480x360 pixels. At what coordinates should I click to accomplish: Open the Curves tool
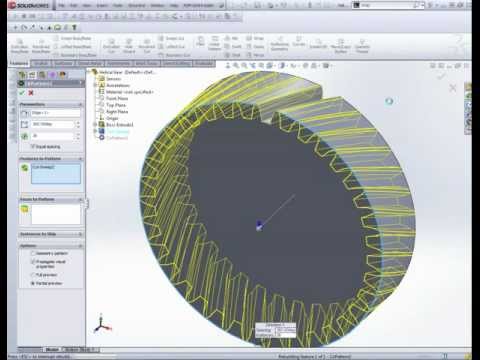pyautogui.click(x=299, y=42)
